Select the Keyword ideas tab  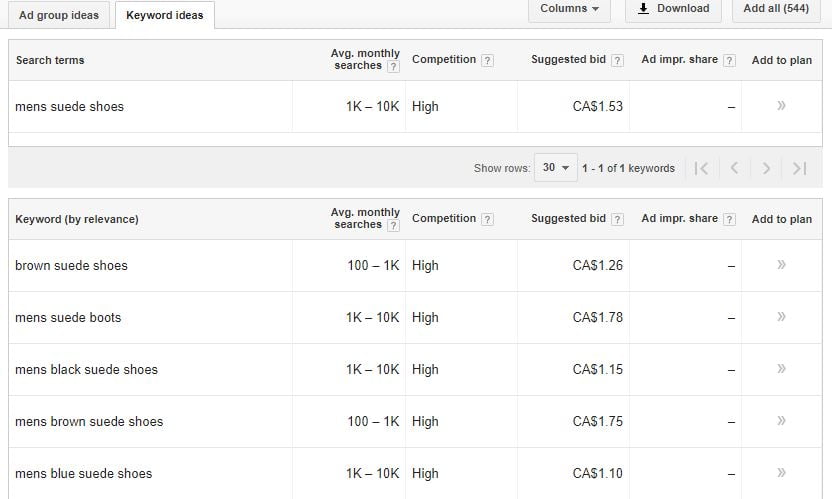pos(164,15)
